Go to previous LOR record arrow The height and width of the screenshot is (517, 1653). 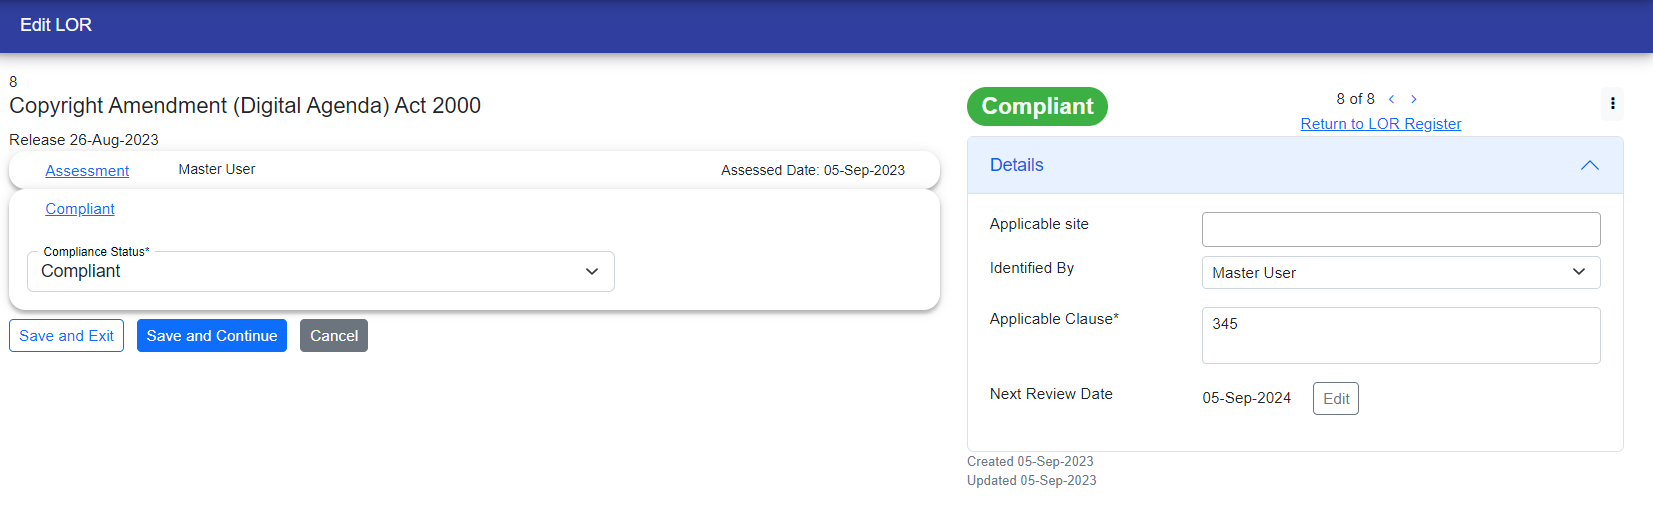point(1391,99)
